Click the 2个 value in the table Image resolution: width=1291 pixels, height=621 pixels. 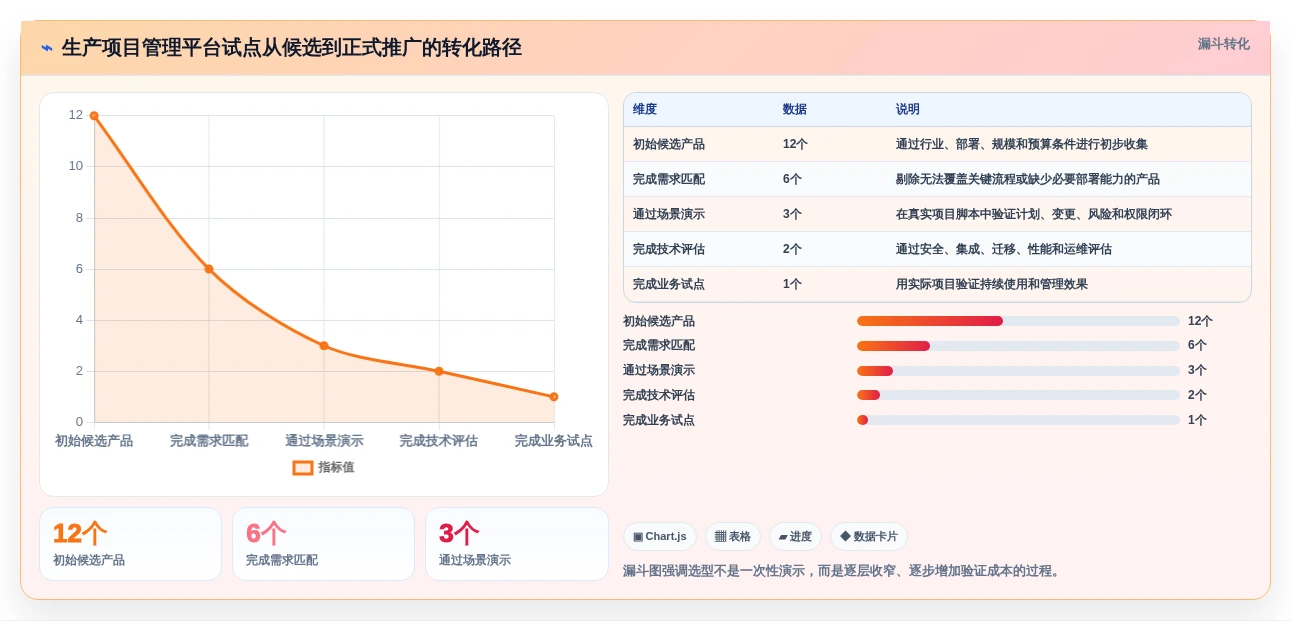[x=792, y=249]
